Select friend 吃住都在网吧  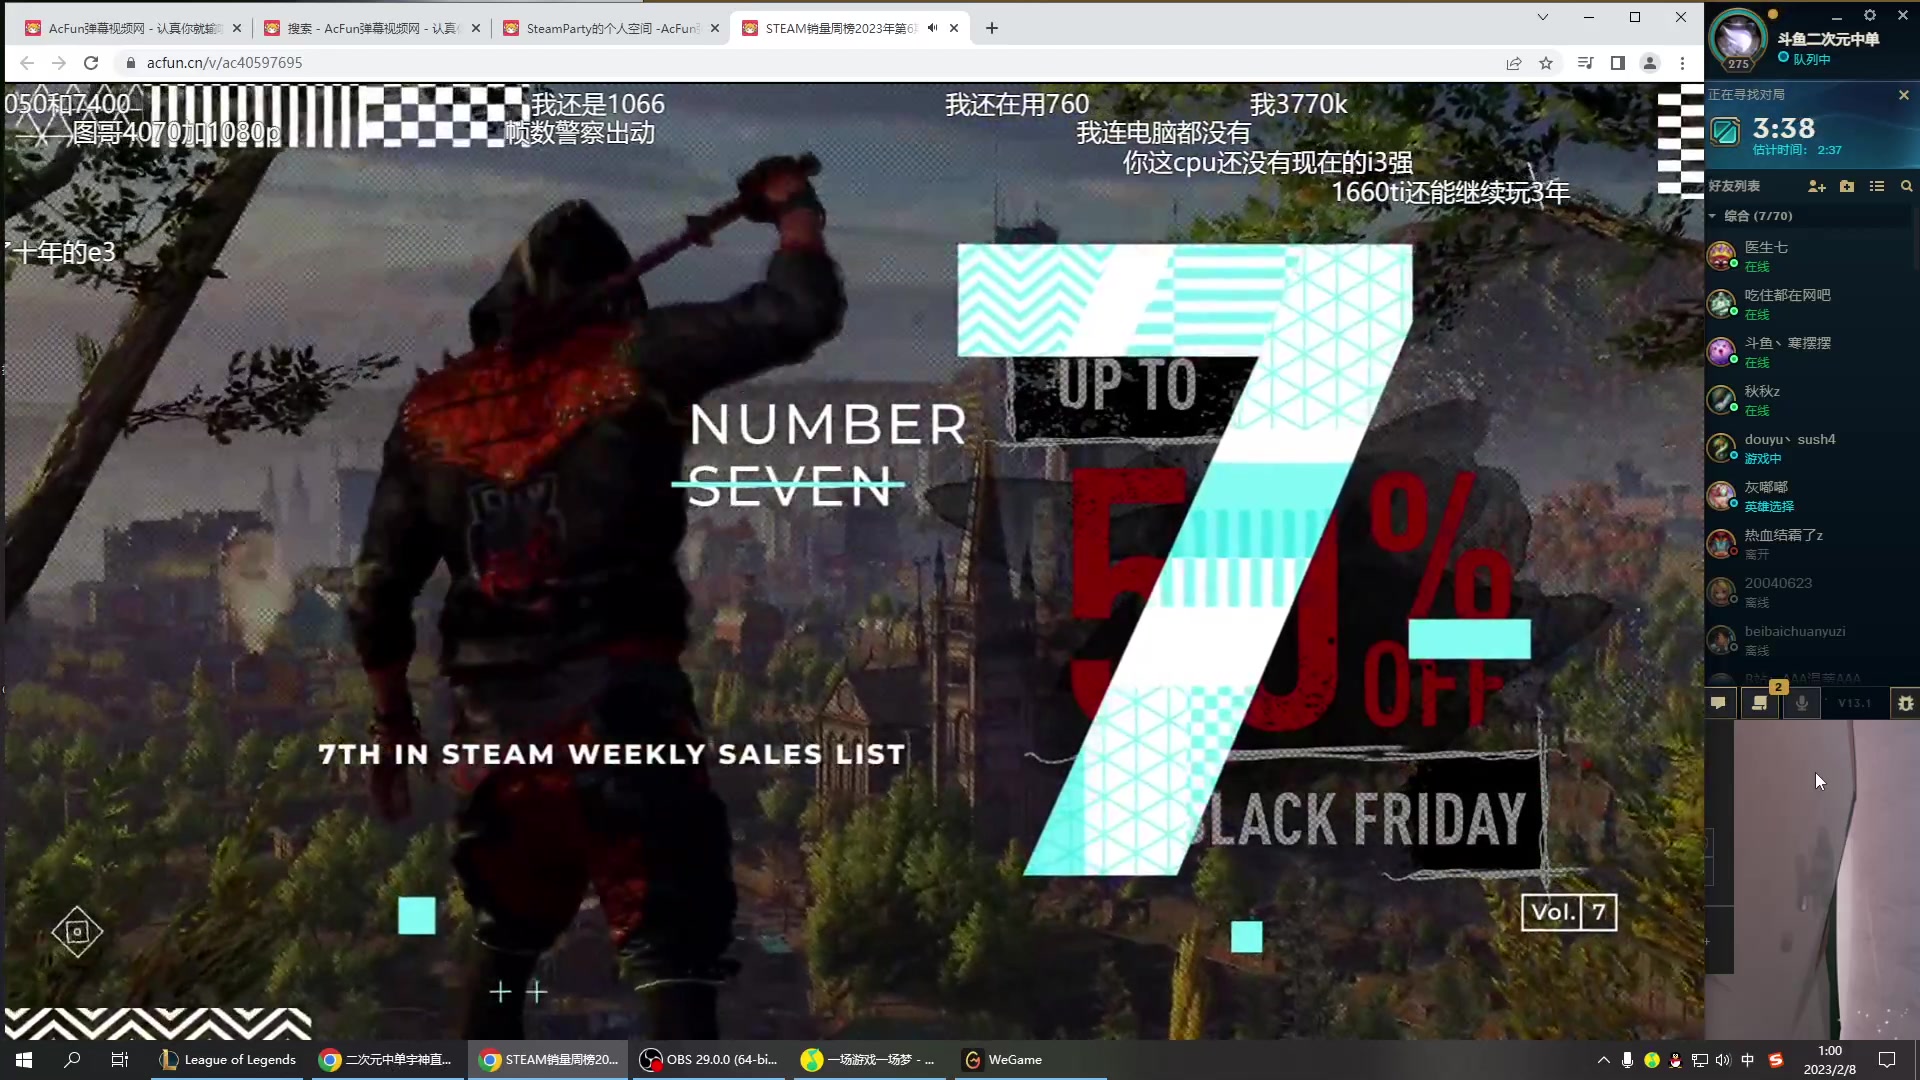[x=1808, y=304]
